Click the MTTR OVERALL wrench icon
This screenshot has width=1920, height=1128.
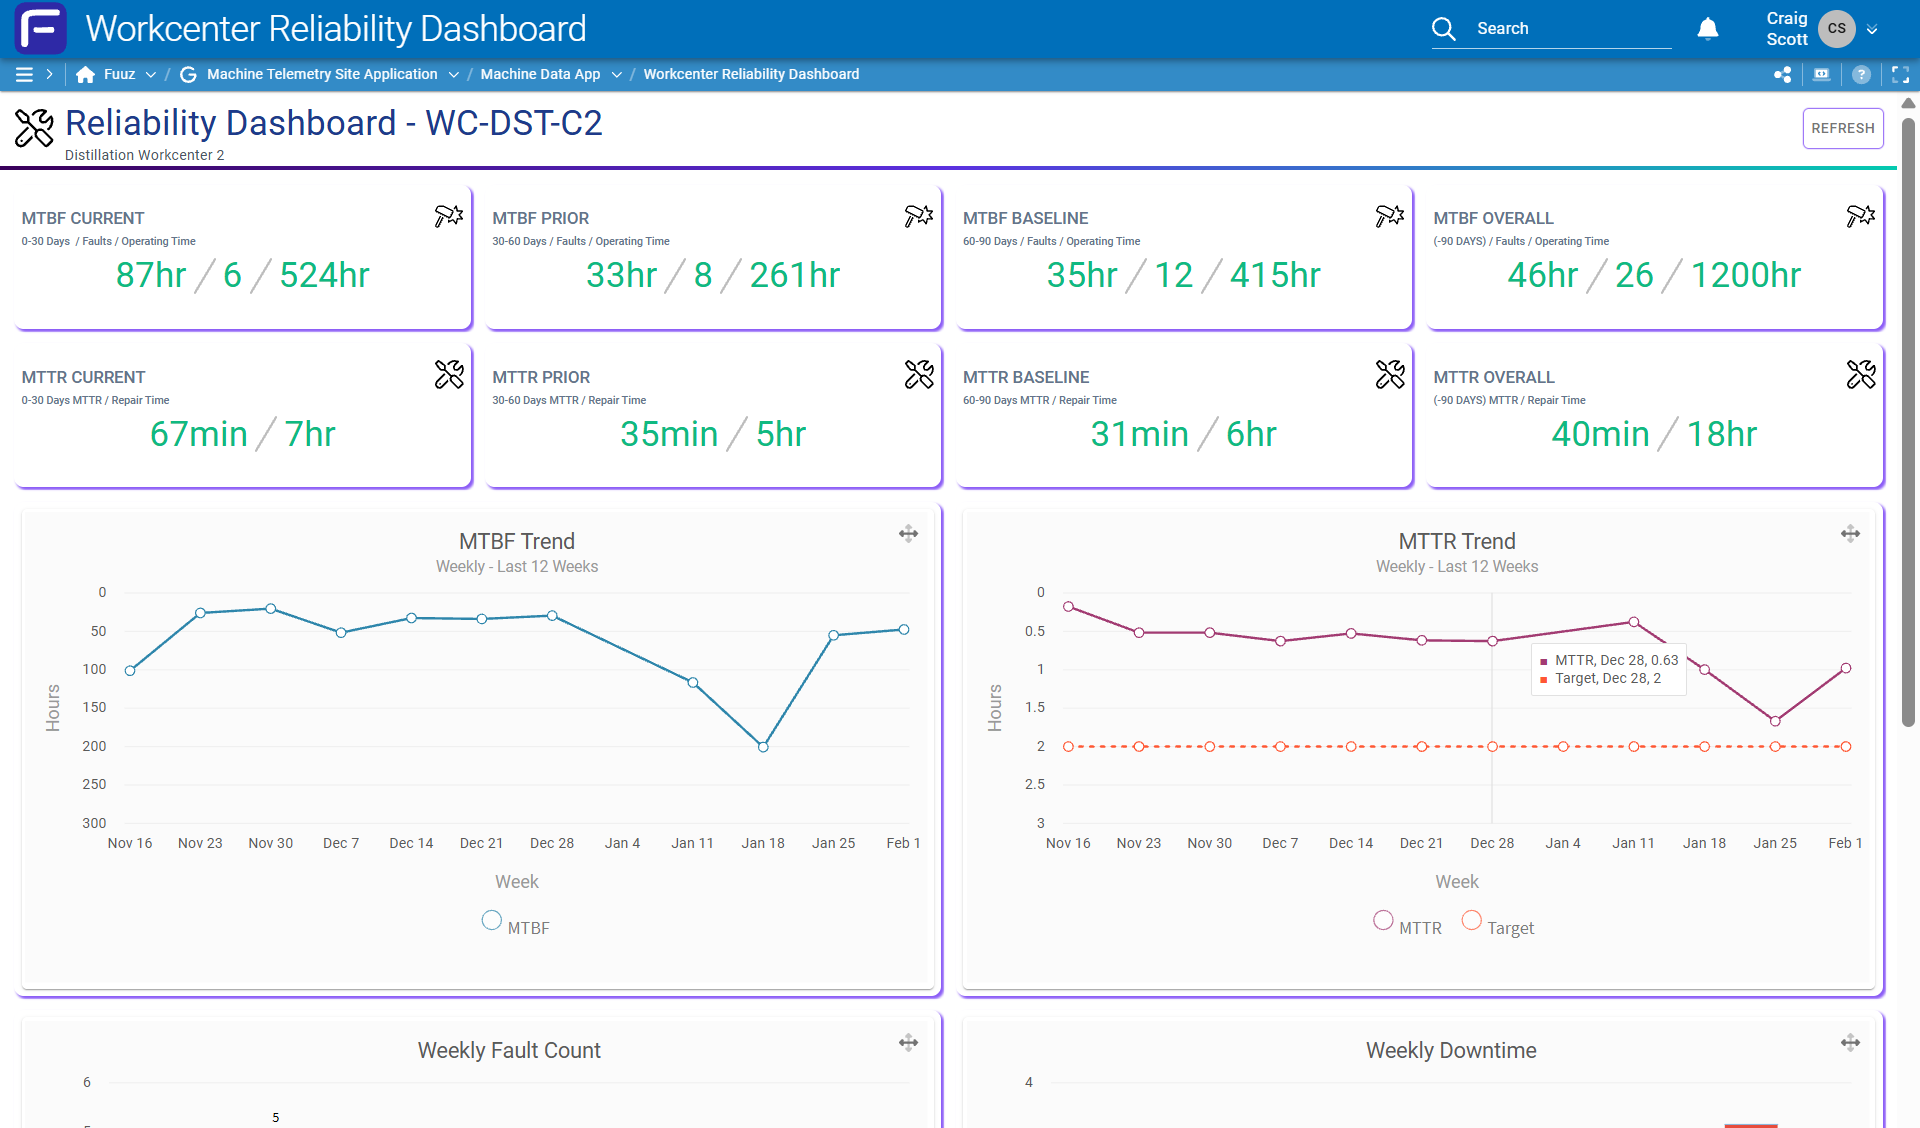click(x=1861, y=374)
